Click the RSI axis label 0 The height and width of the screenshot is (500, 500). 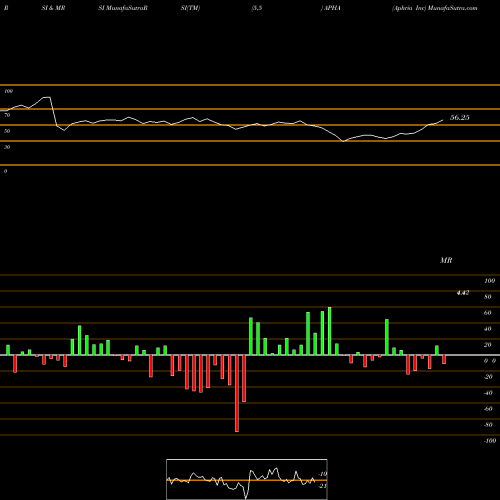point(5,171)
